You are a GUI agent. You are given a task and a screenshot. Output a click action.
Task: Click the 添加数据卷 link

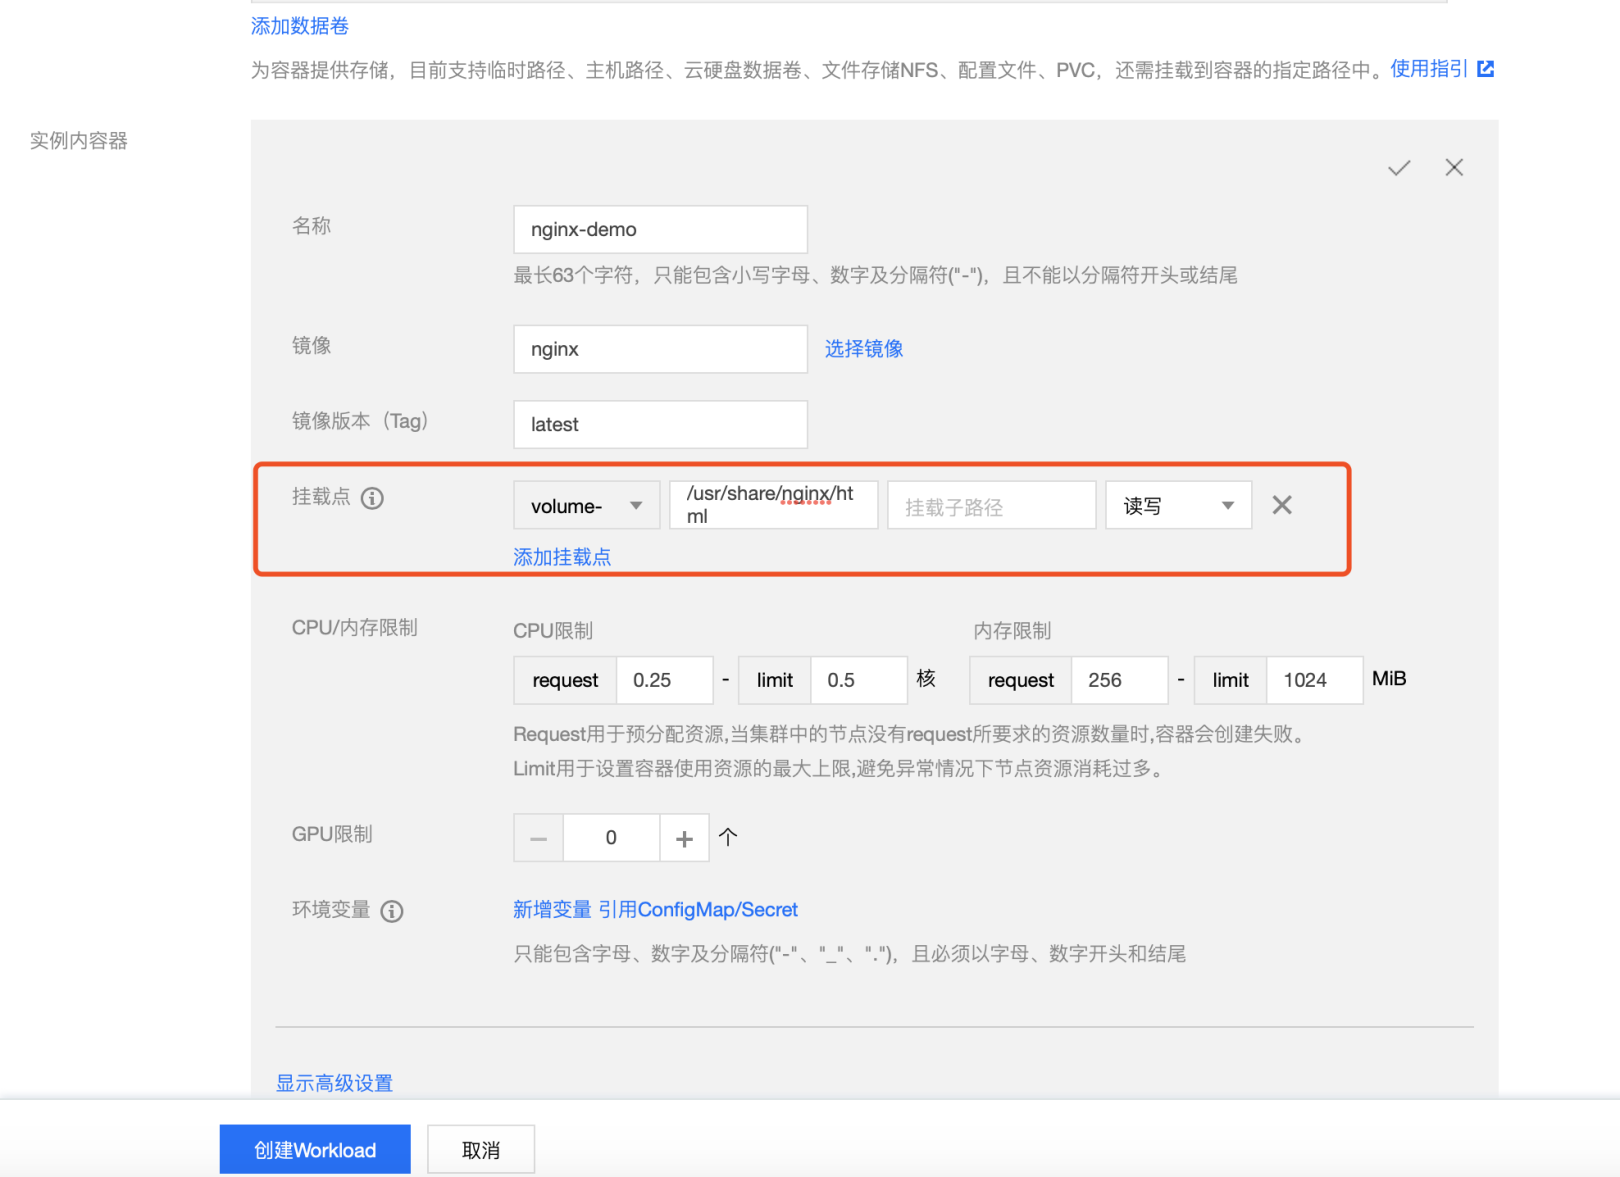pos(300,26)
